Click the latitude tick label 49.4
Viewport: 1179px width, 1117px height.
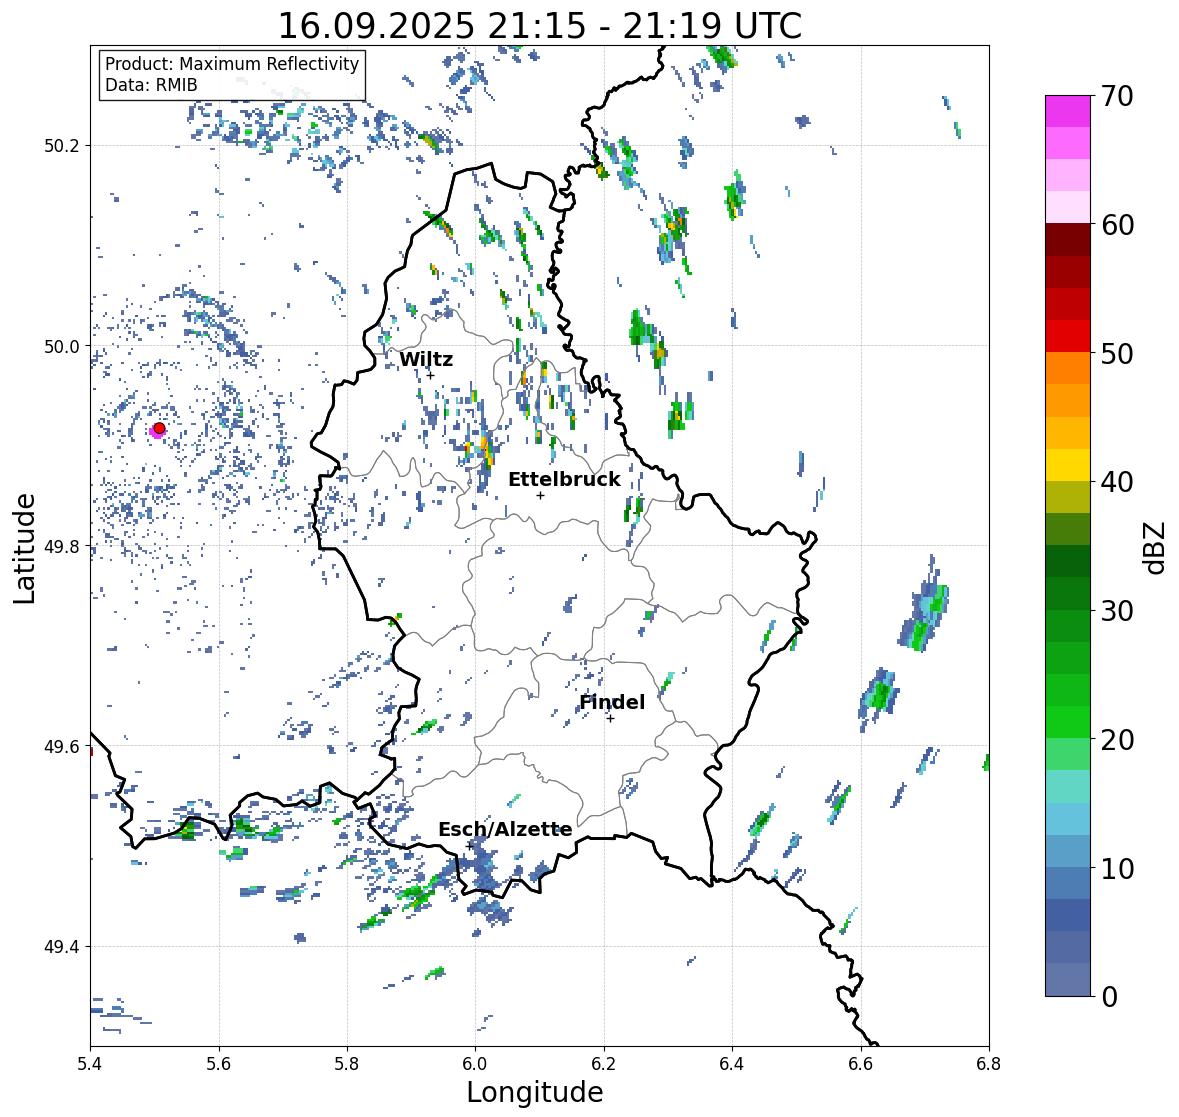pyautogui.click(x=62, y=947)
